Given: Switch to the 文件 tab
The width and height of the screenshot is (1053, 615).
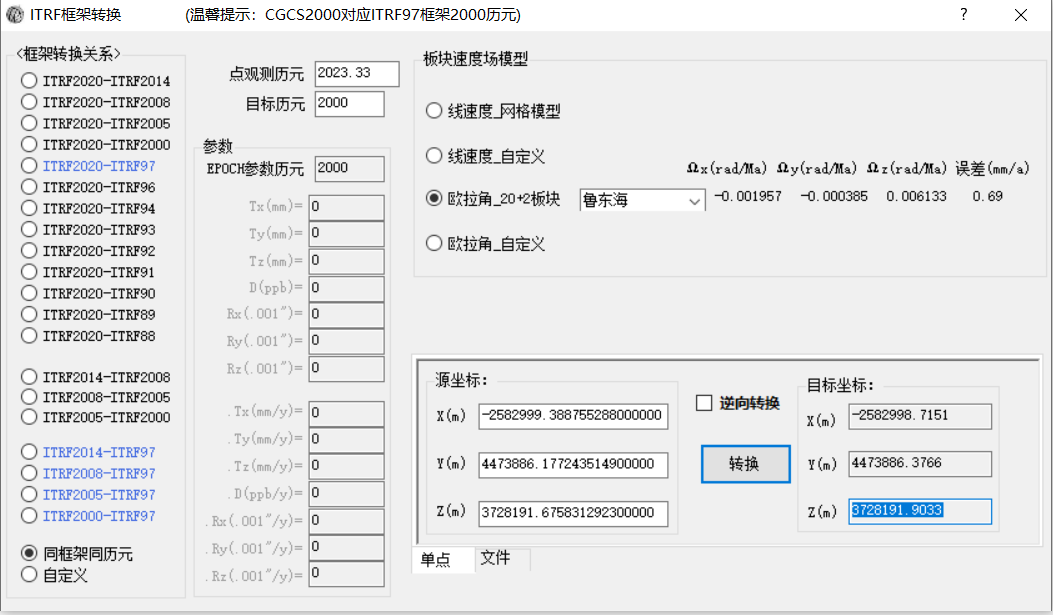Looking at the screenshot, I should [495, 559].
